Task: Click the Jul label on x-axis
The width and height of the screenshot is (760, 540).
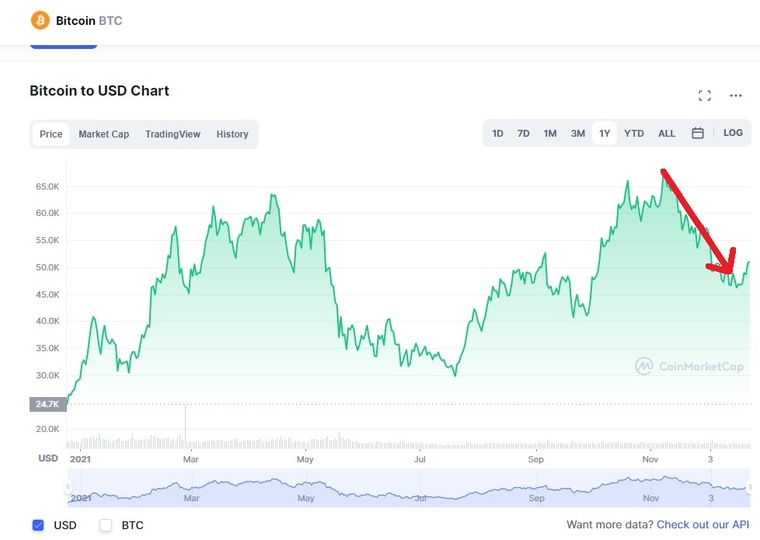Action: click(419, 459)
